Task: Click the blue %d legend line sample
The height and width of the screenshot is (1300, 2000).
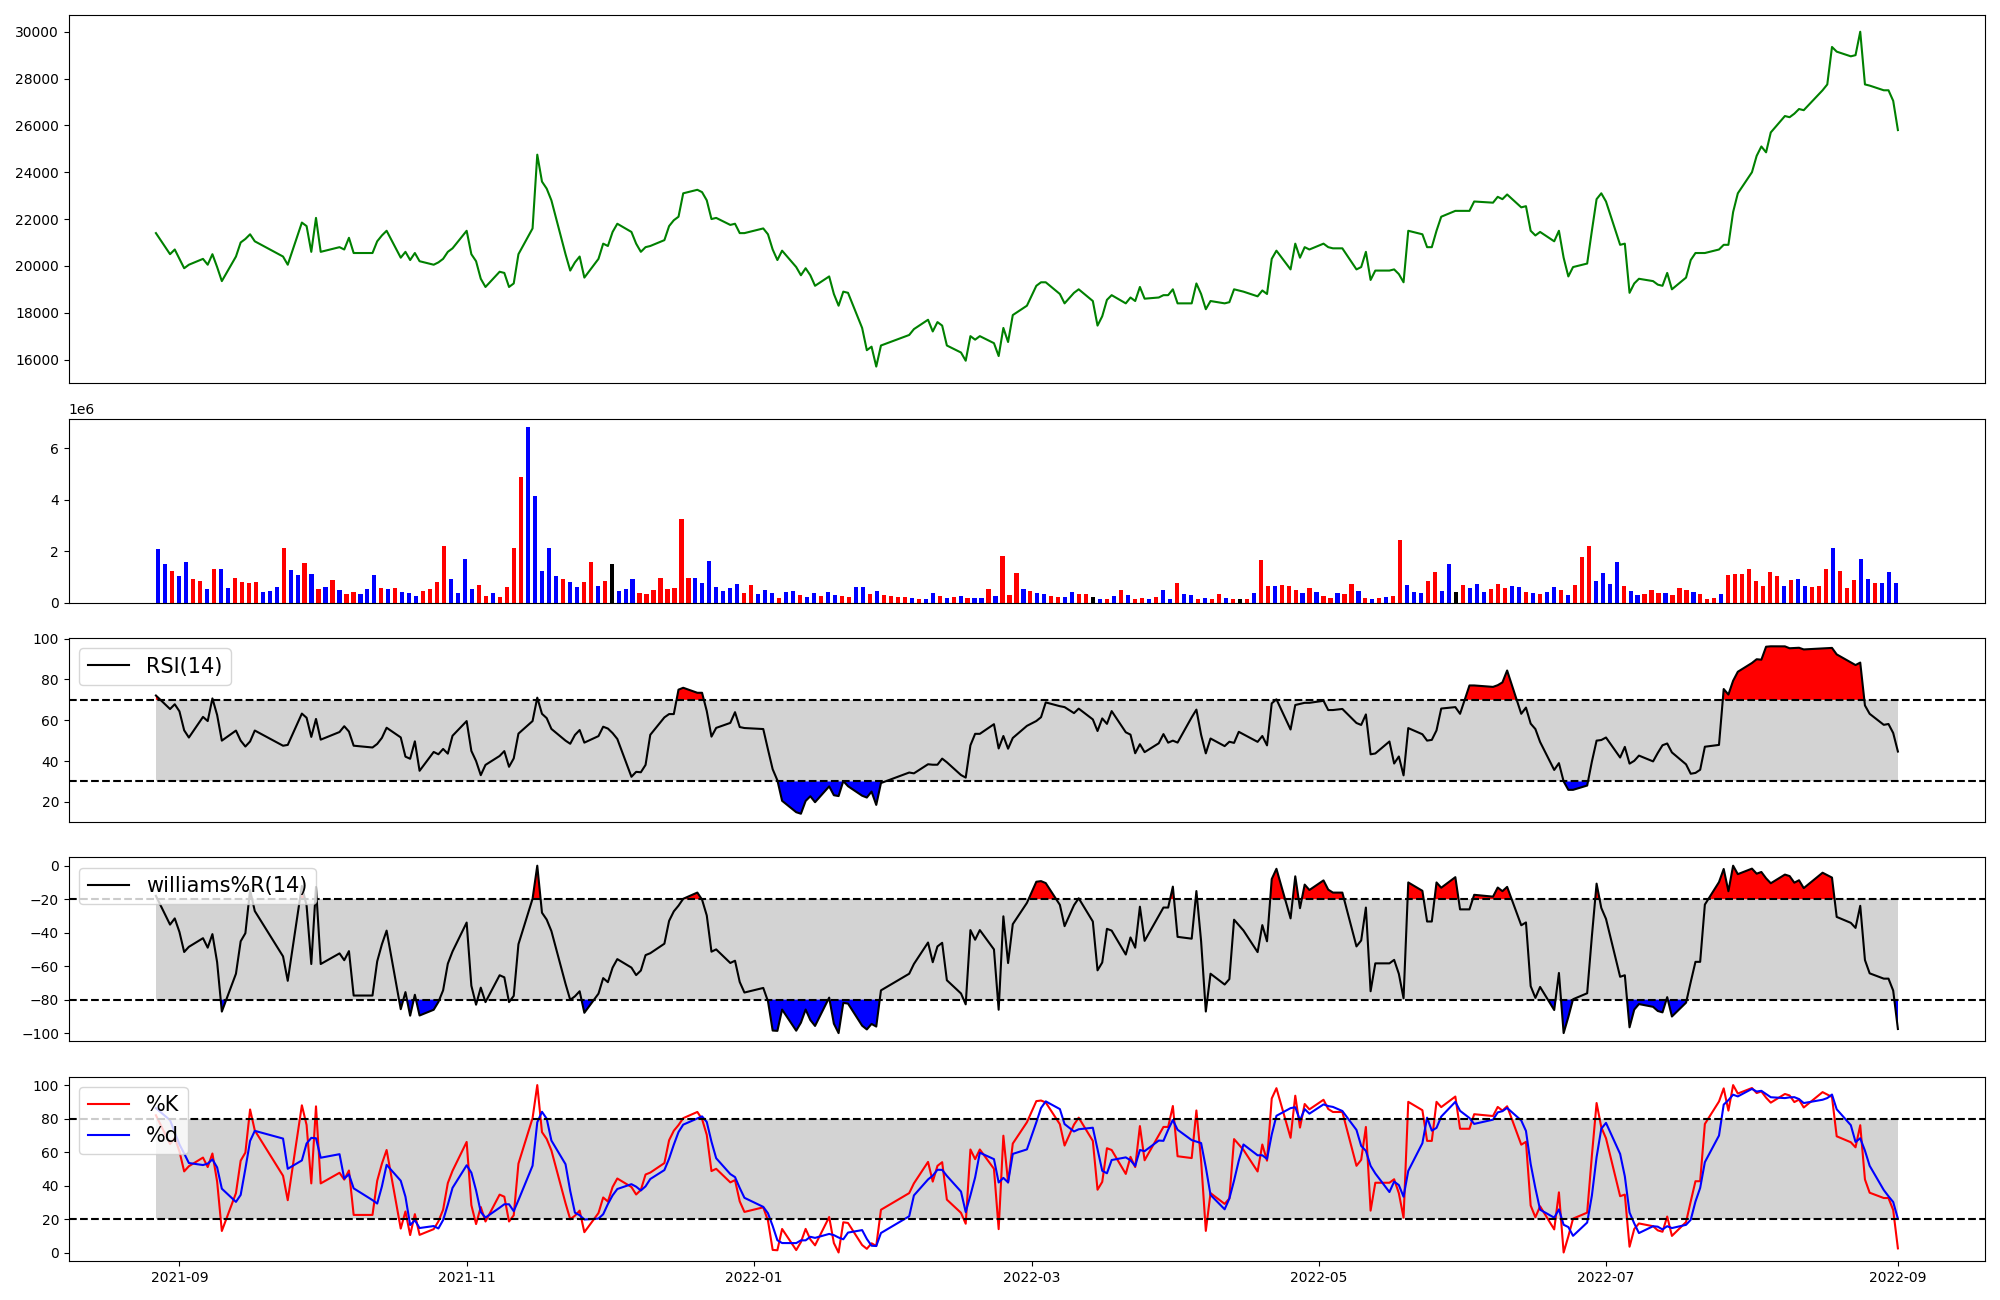Action: pyautogui.click(x=110, y=1135)
